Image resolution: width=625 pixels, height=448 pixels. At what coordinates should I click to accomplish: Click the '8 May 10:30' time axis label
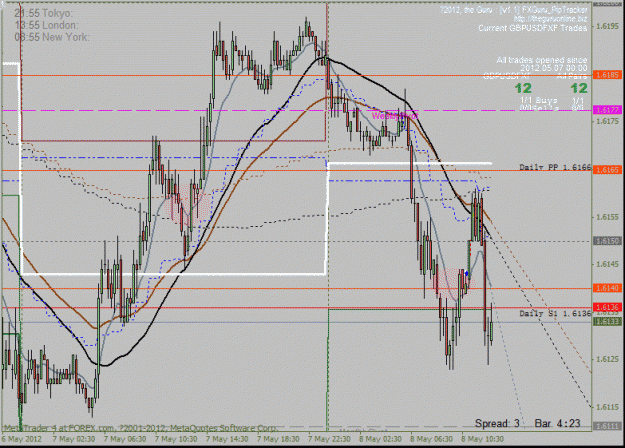[x=482, y=439]
